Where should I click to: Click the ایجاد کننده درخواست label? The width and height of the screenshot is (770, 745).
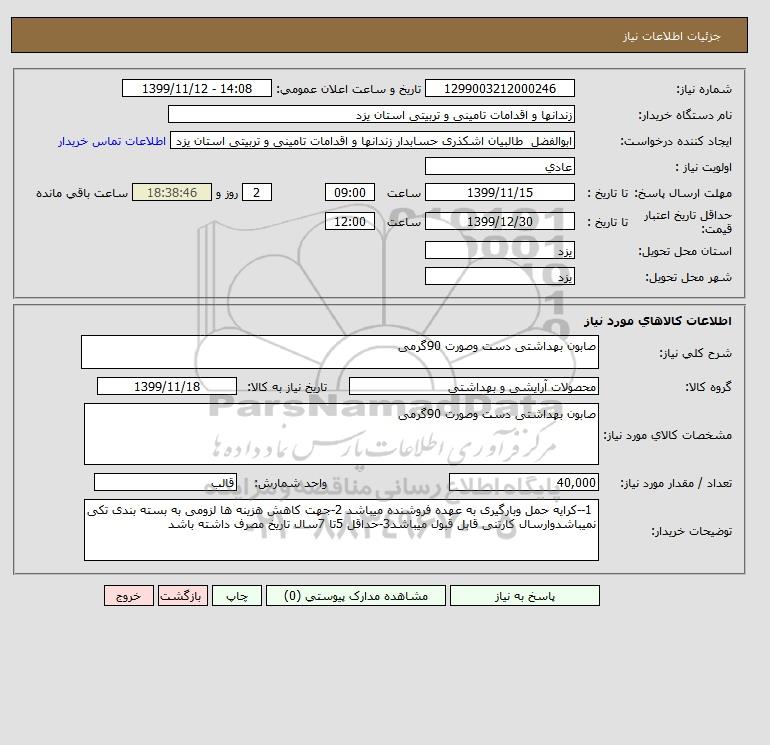(x=676, y=141)
